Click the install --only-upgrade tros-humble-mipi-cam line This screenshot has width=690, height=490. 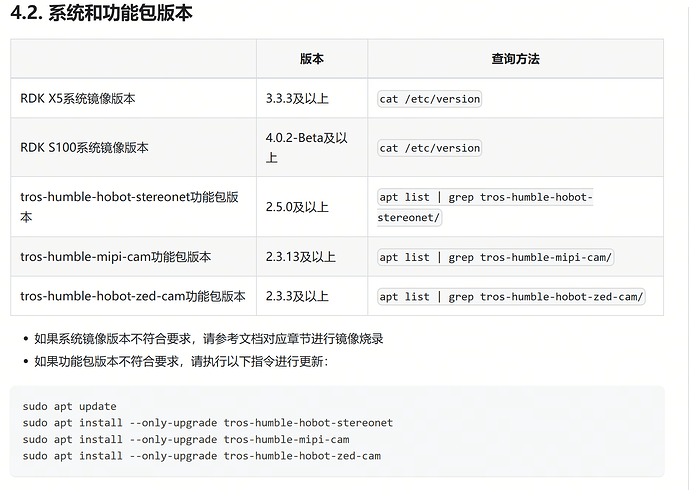(x=186, y=439)
